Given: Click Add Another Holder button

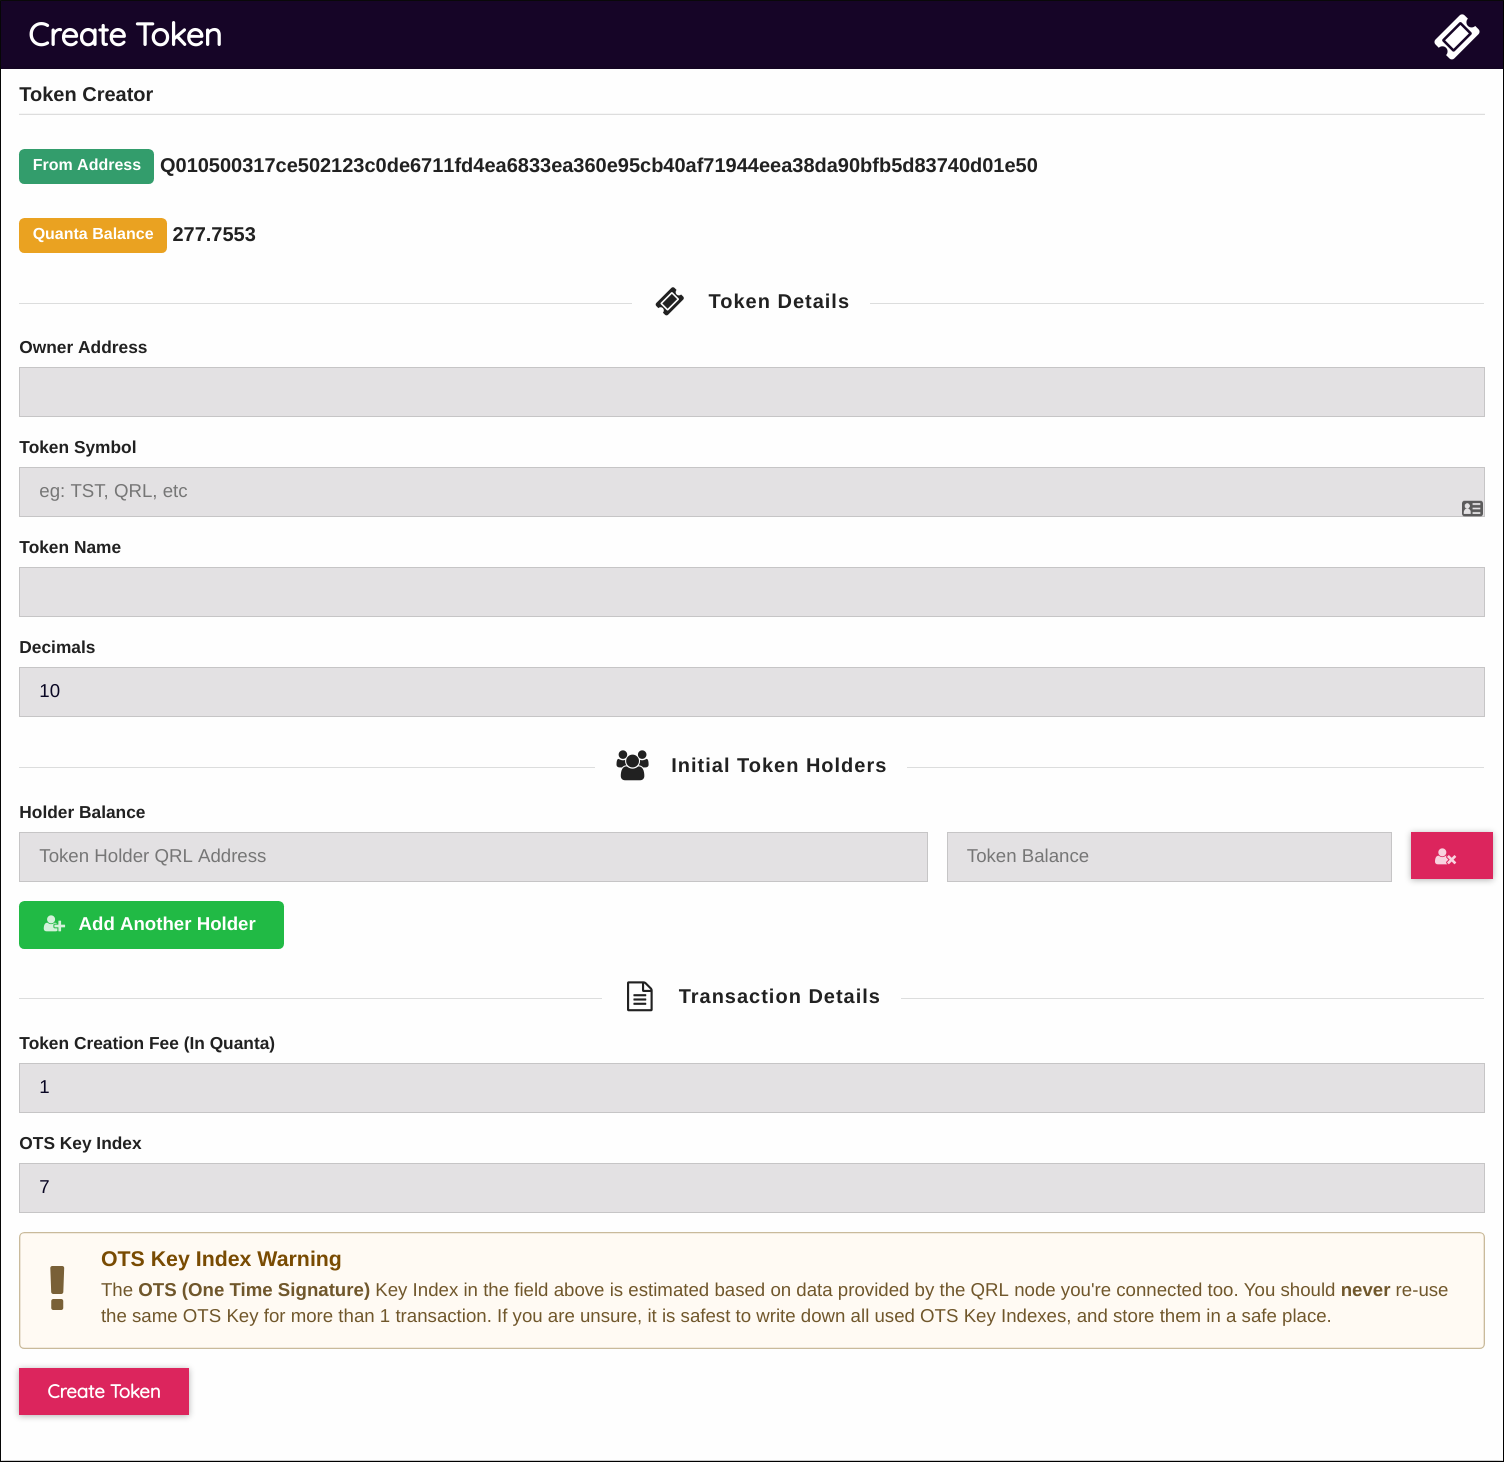Looking at the screenshot, I should pyautogui.click(x=151, y=925).
